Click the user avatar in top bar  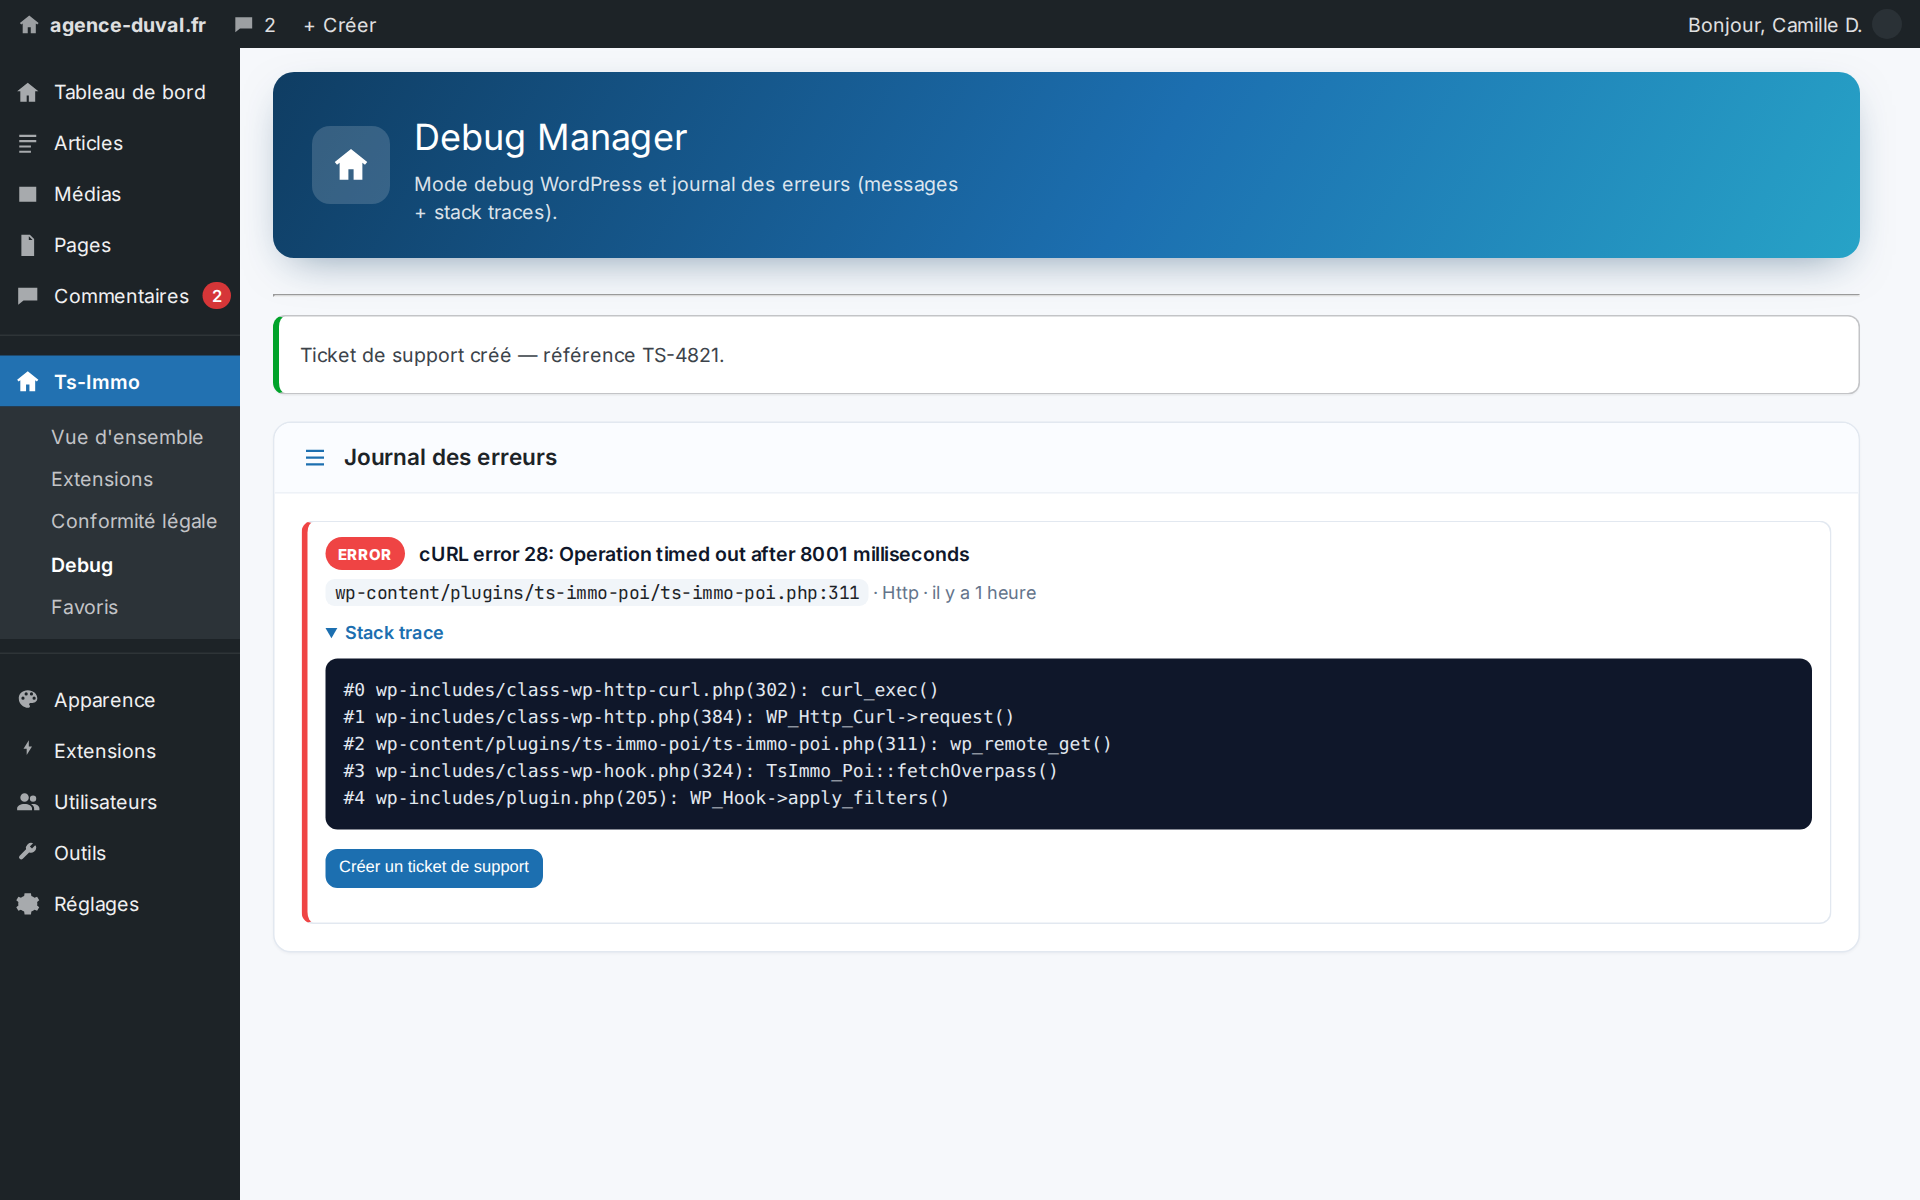click(1886, 24)
